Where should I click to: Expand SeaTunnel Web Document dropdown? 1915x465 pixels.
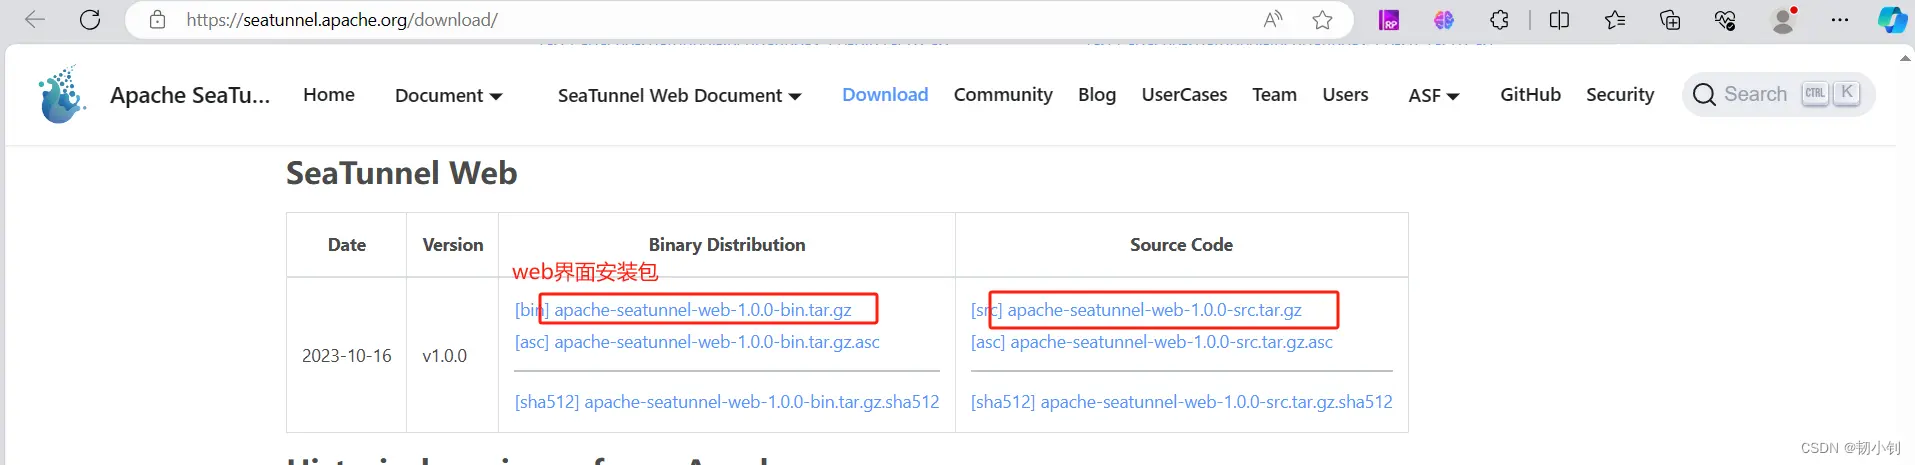(x=679, y=96)
